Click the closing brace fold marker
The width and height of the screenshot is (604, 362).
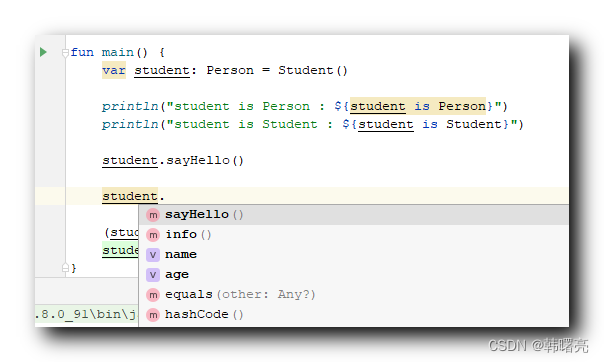(x=65, y=267)
